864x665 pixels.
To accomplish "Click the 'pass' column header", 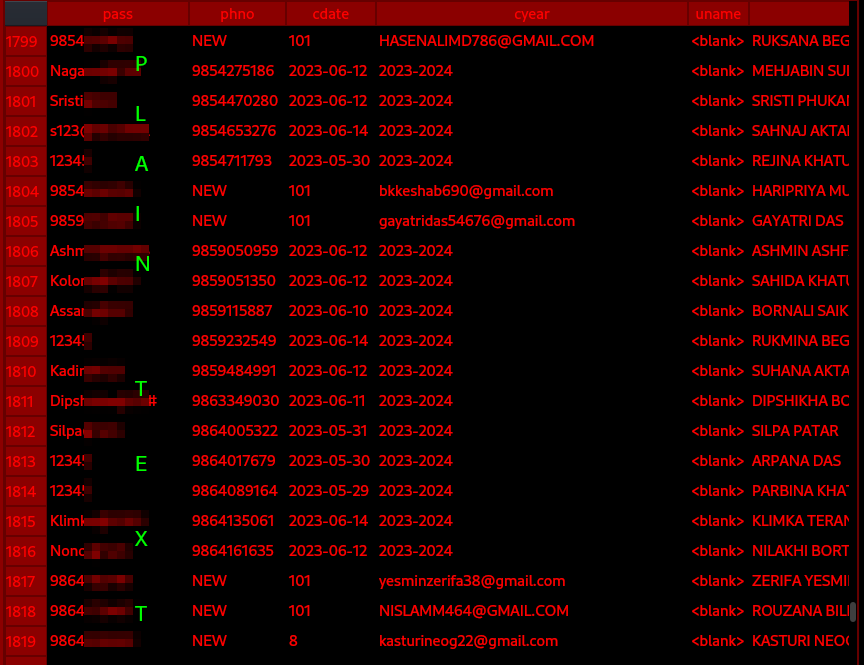I will (x=118, y=14).
